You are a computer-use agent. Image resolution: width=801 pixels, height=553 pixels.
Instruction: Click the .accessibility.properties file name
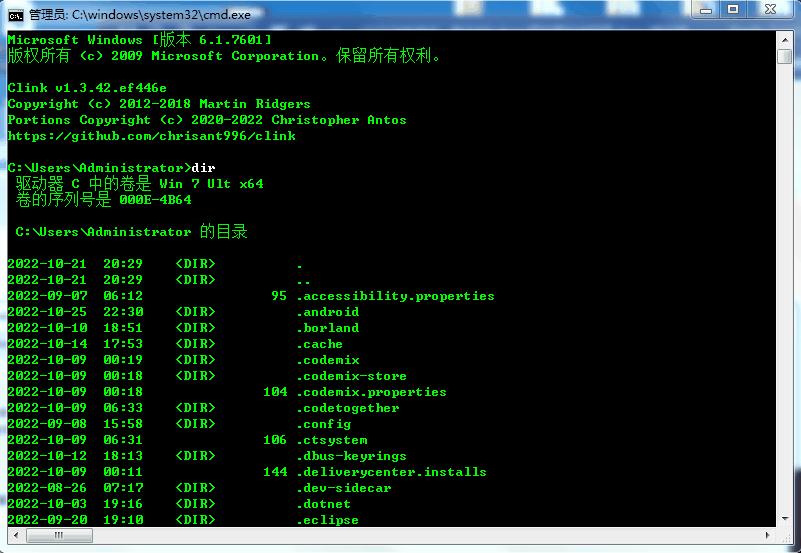pyautogui.click(x=395, y=296)
